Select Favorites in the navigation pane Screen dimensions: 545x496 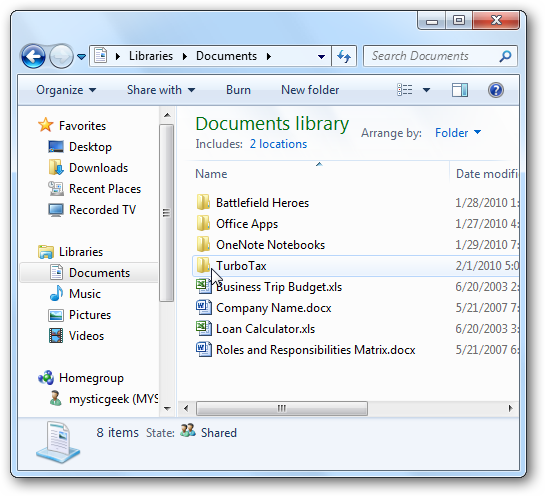[82, 125]
